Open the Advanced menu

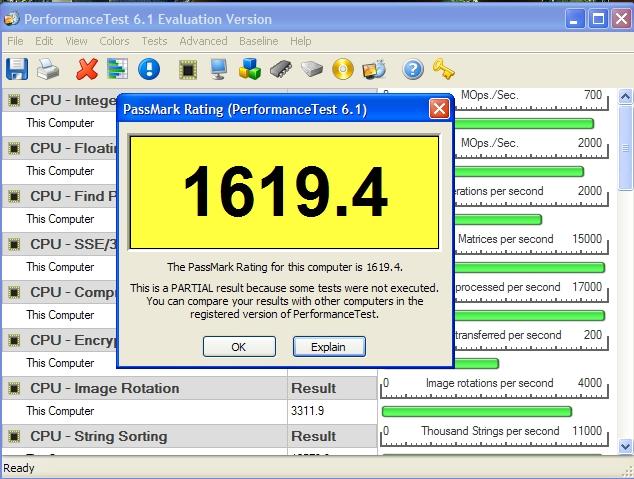coord(203,41)
